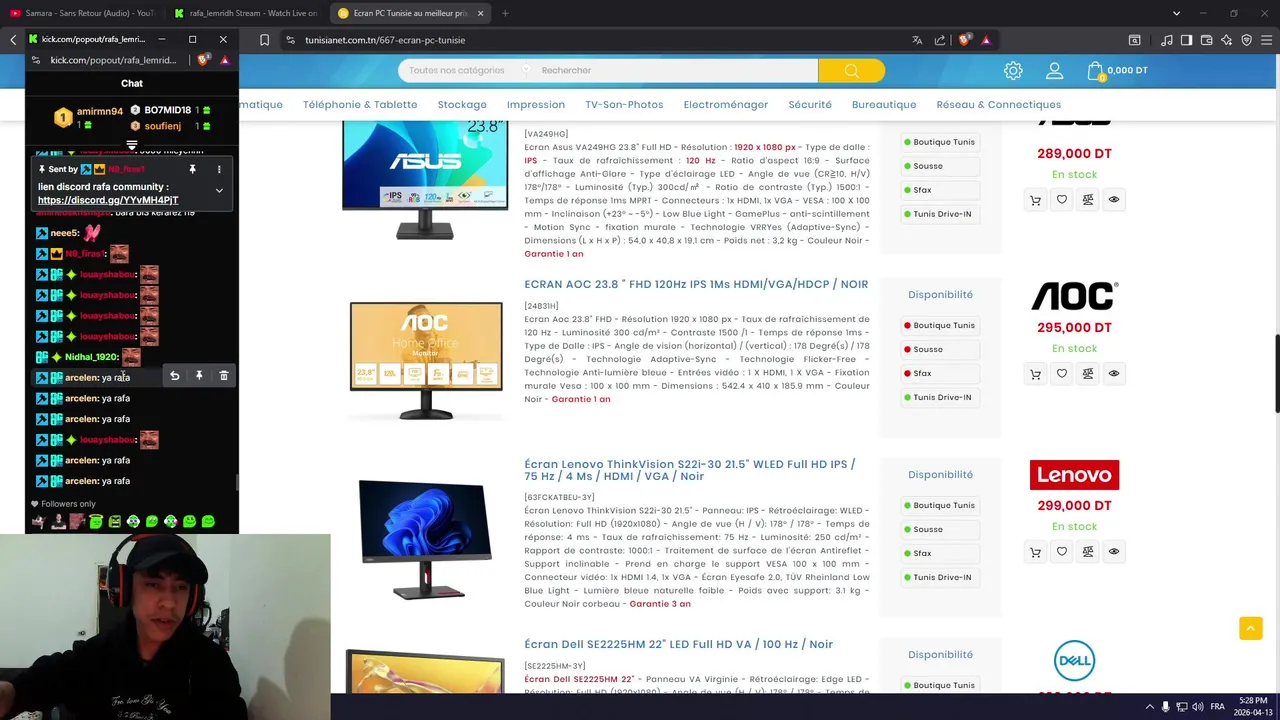Click the AOC monitor product thumbnail
The image size is (1280, 720).
[426, 360]
